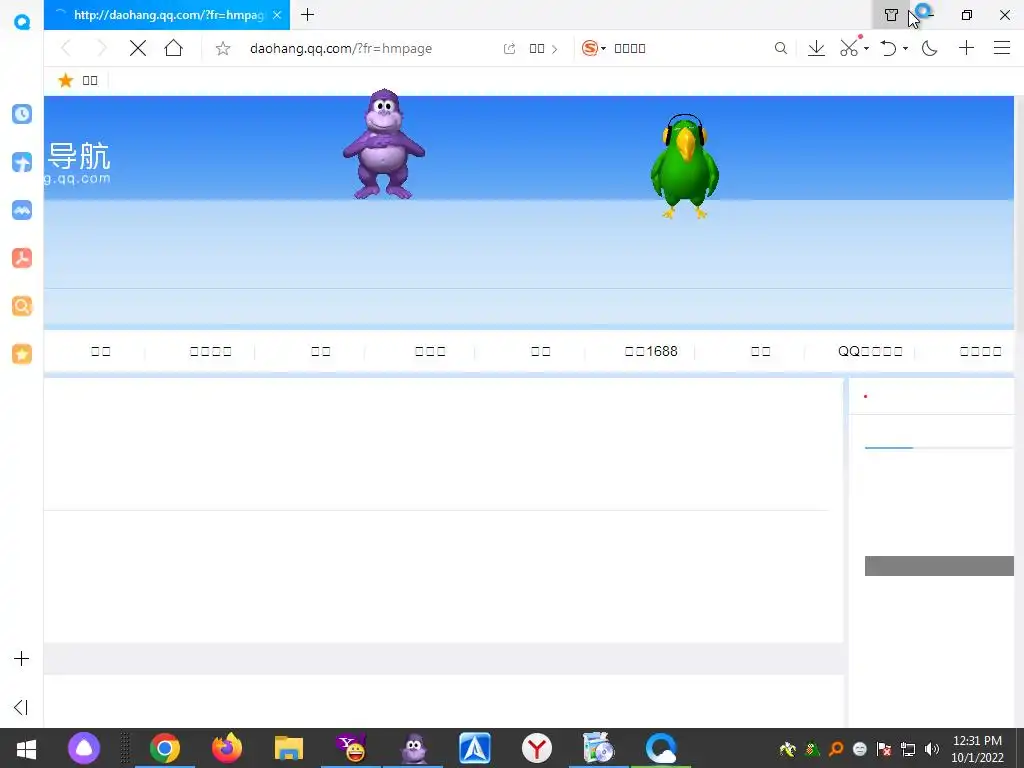The width and height of the screenshot is (1024, 768).
Task: Click the volume speaker tray icon
Action: 932,749
